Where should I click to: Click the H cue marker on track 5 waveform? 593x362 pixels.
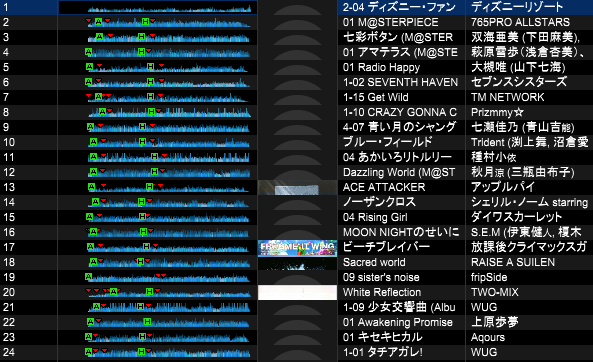(x=151, y=66)
